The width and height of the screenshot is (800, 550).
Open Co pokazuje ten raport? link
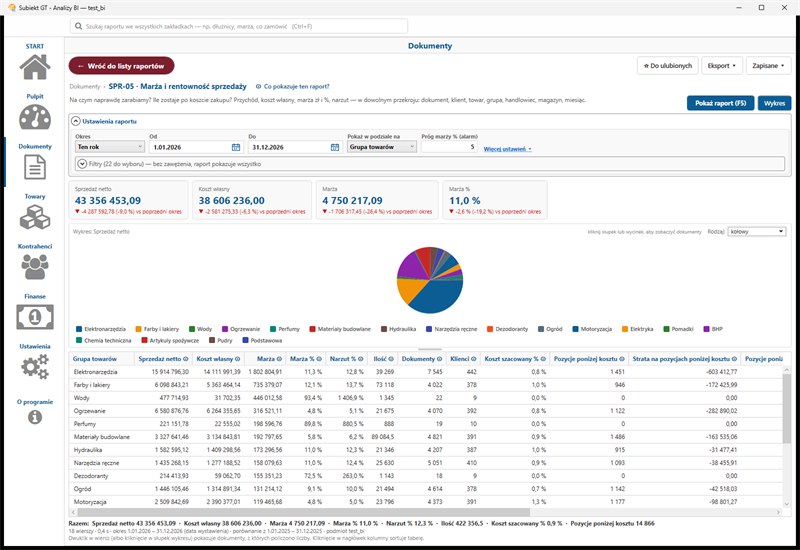pyautogui.click(x=292, y=87)
